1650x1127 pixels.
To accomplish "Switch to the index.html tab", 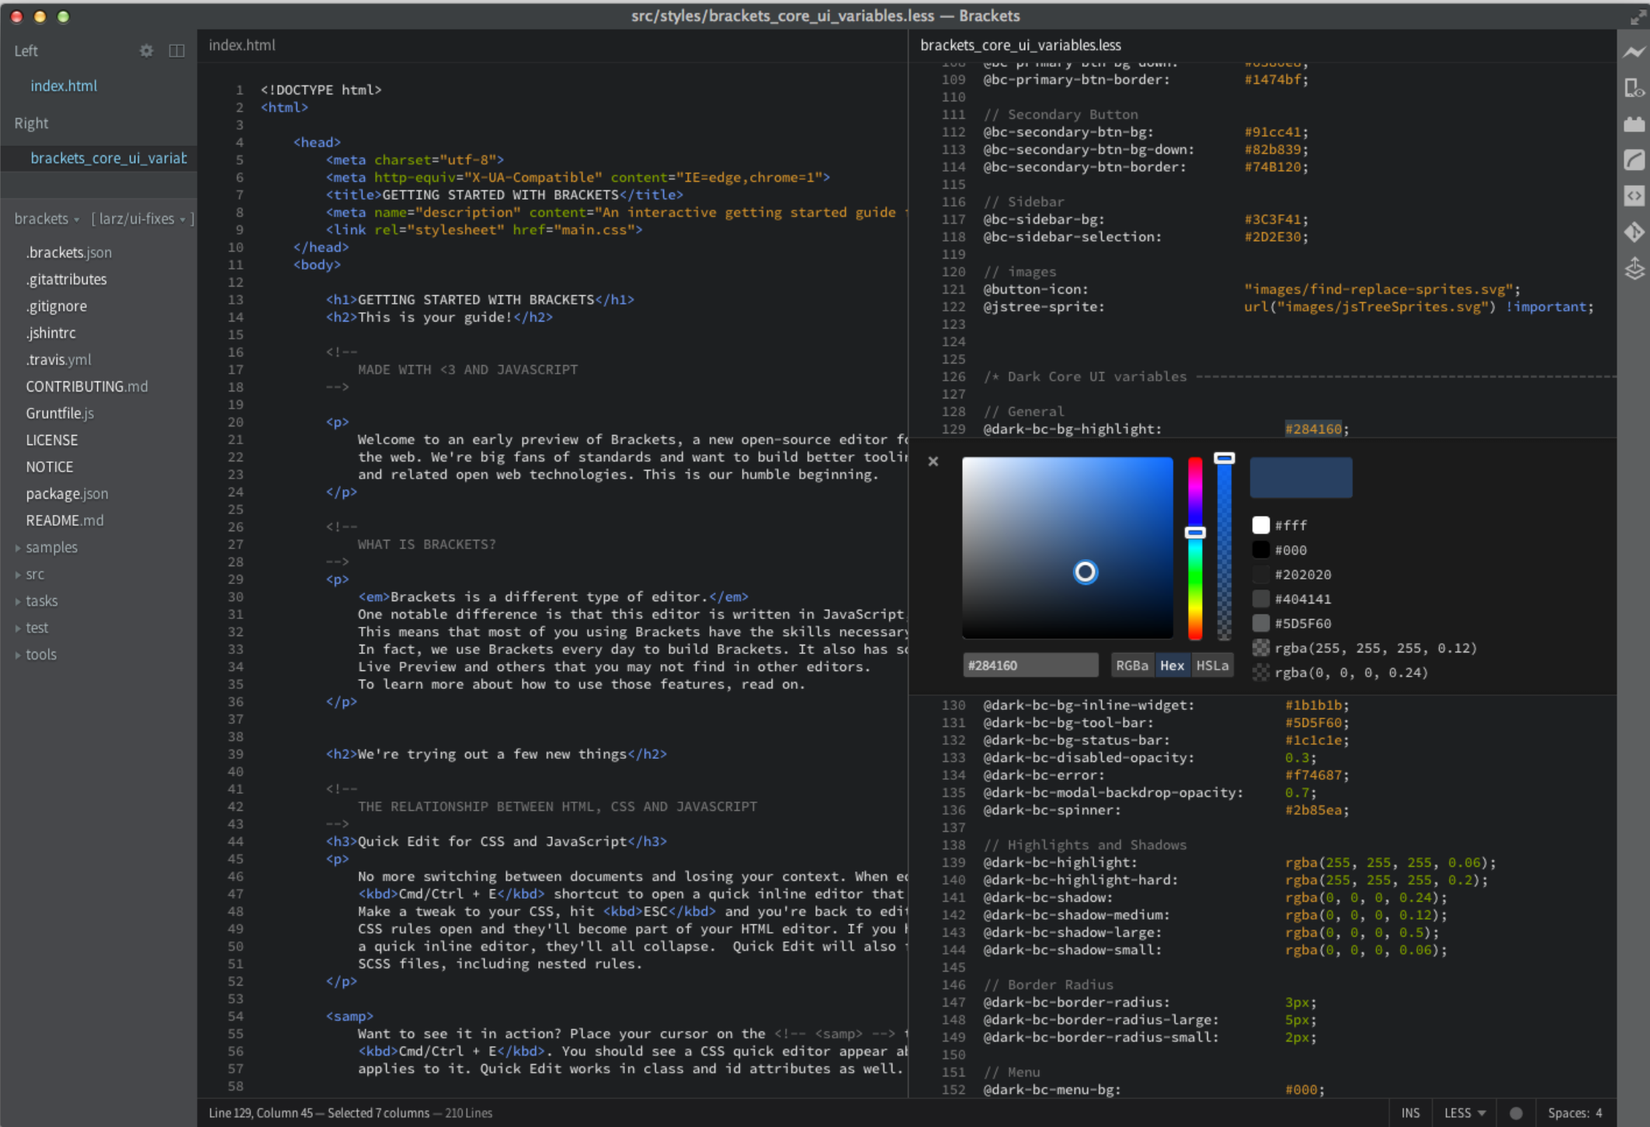I will click(242, 45).
